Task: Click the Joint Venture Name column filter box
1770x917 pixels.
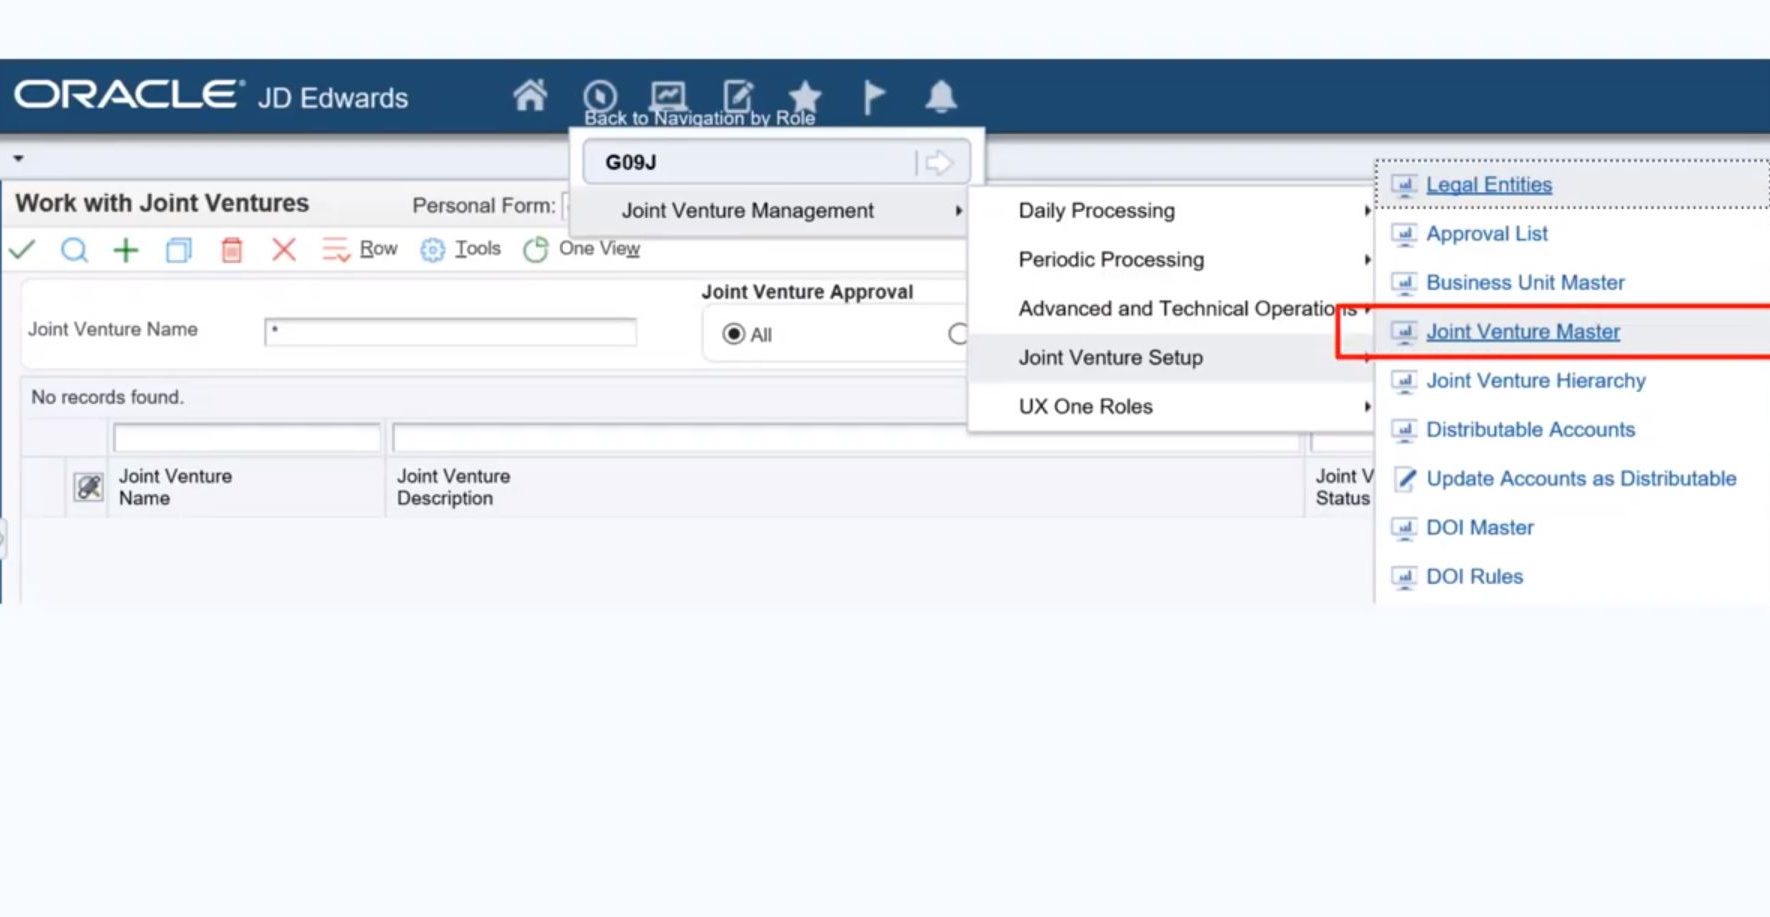Action: 247,438
